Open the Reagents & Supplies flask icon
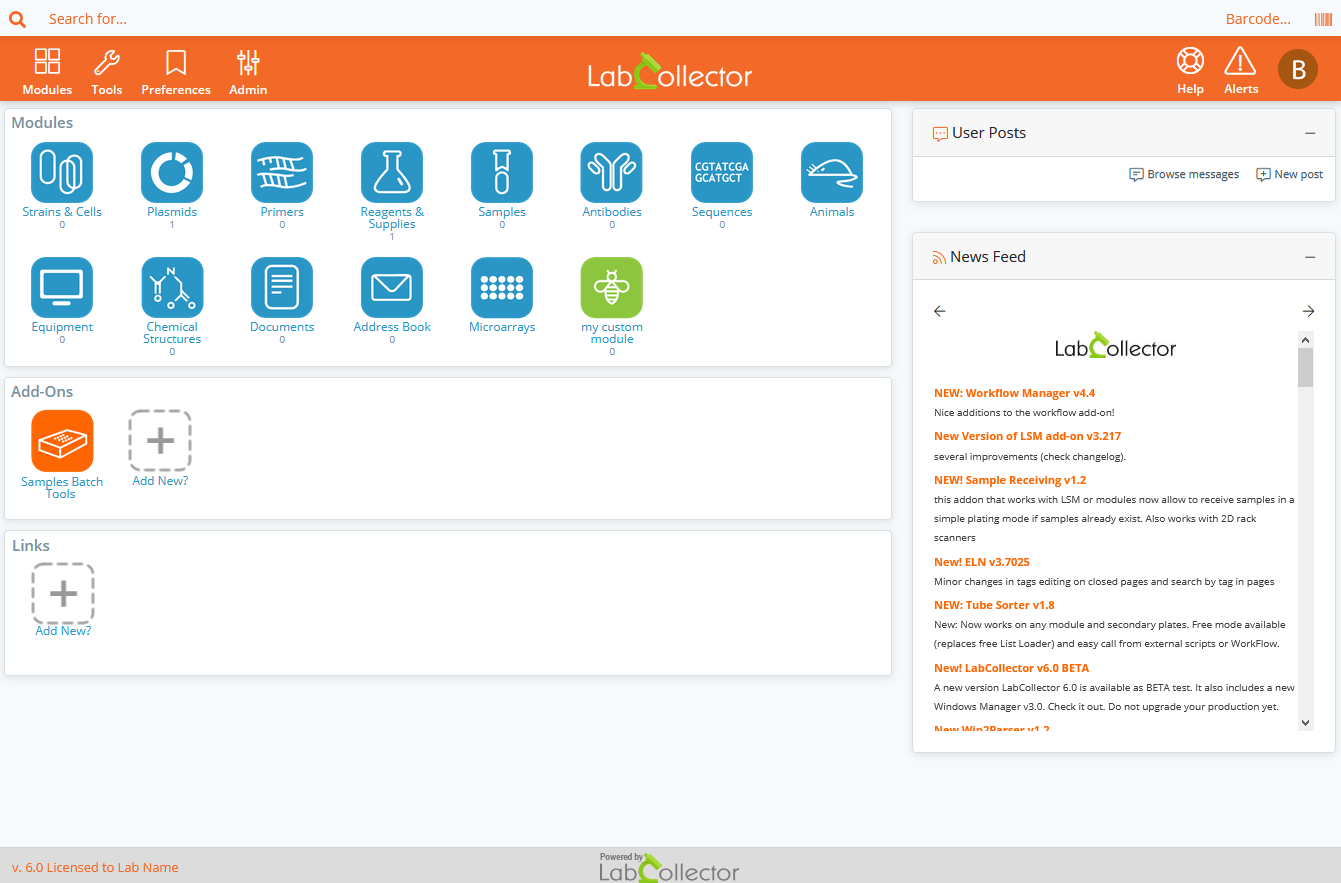1341x883 pixels. click(x=392, y=173)
